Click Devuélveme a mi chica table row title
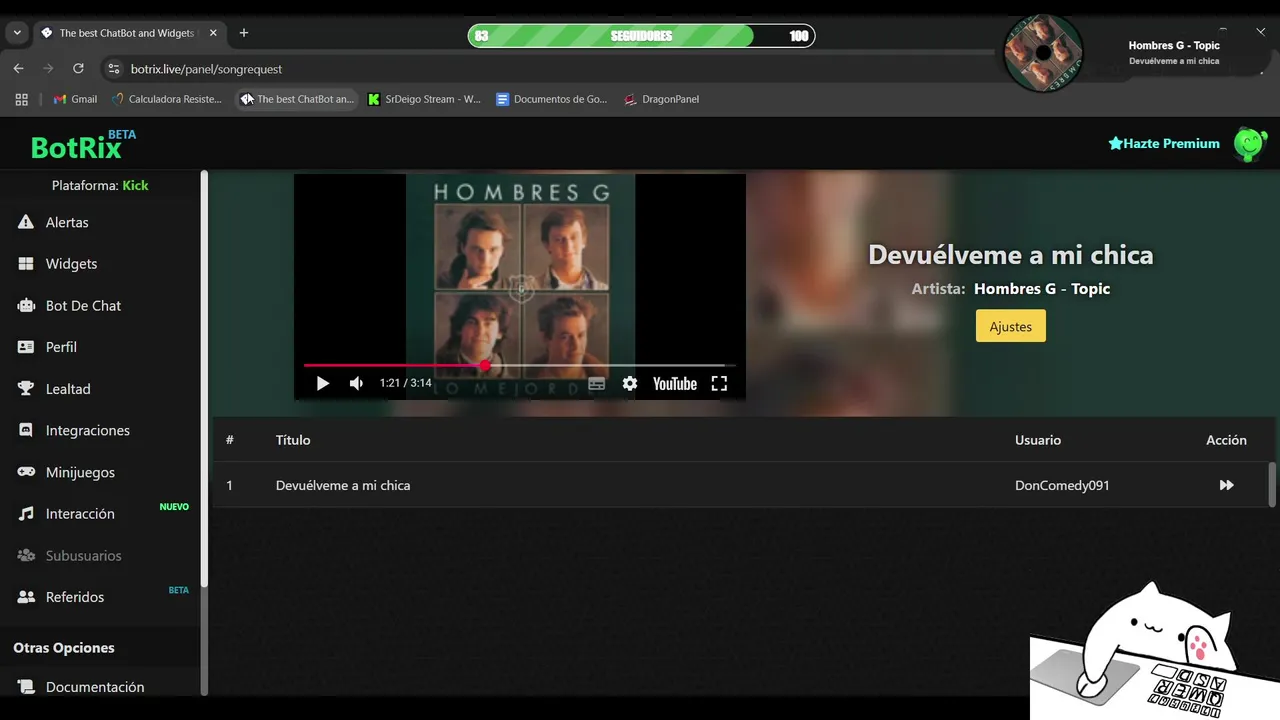Viewport: 1280px width, 720px height. [x=343, y=485]
